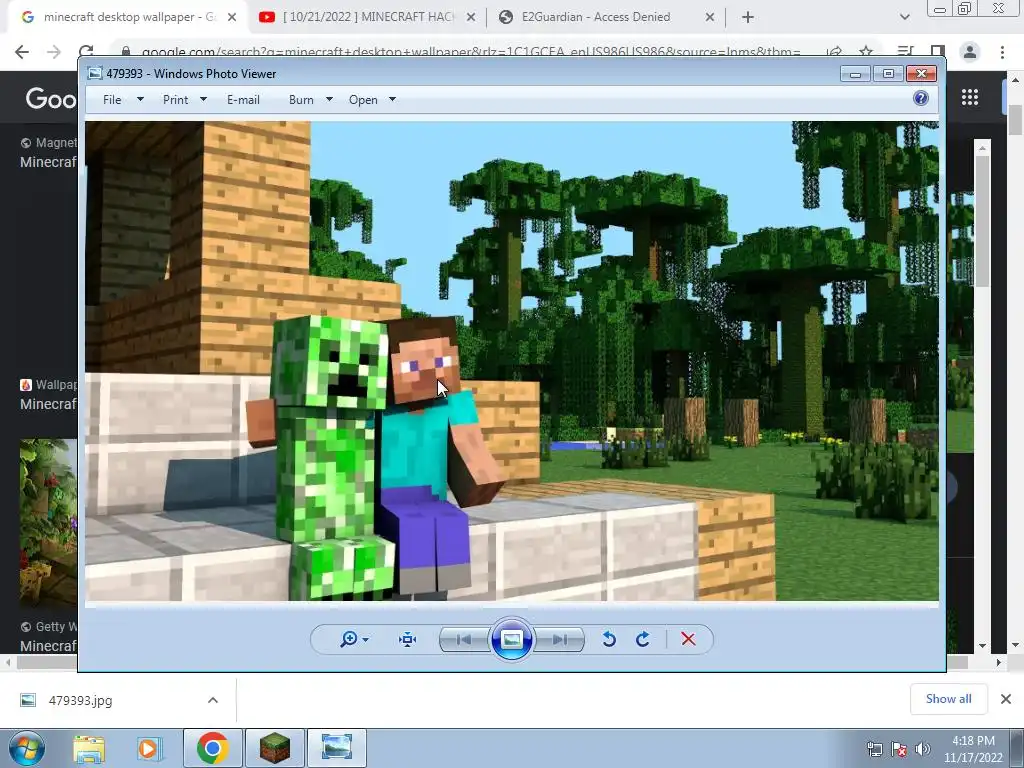Rotate the photo clockwise

[x=643, y=639]
